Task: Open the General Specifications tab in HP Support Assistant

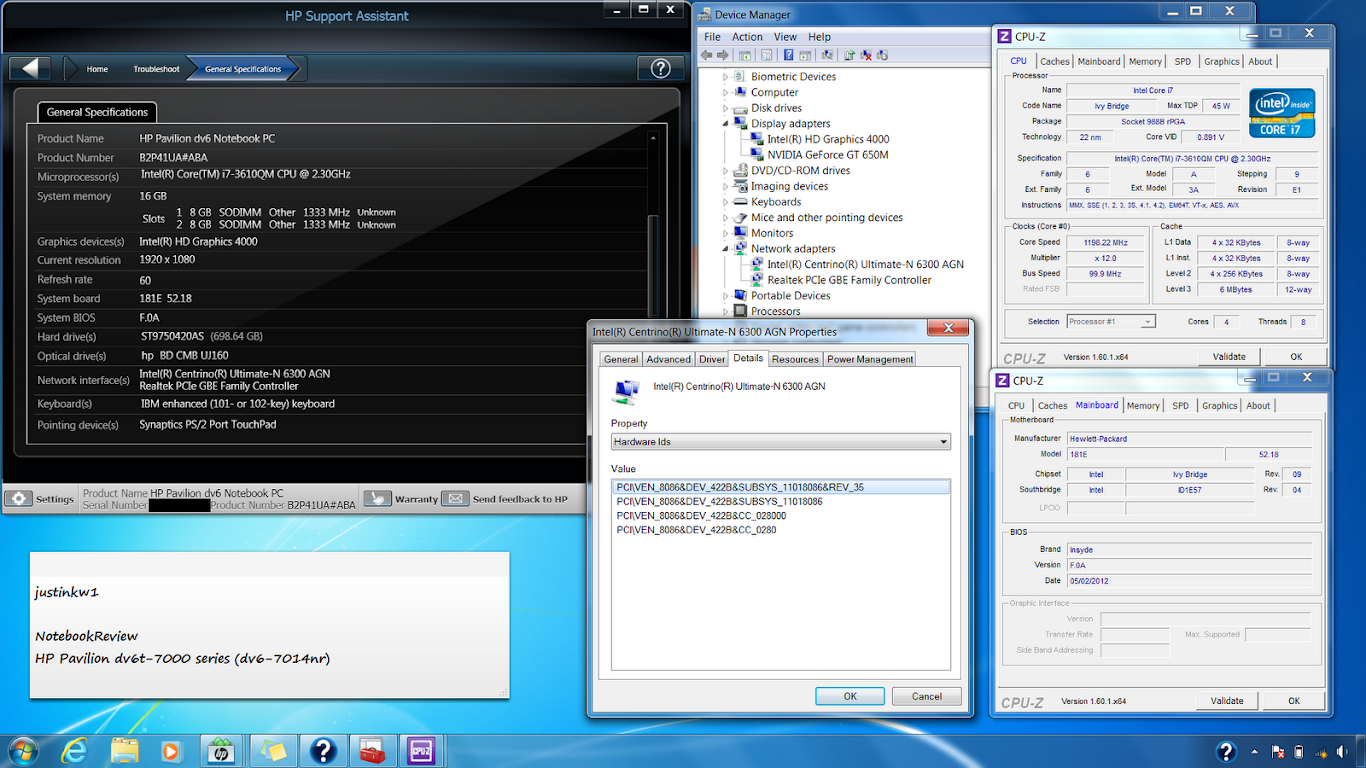Action: (97, 112)
